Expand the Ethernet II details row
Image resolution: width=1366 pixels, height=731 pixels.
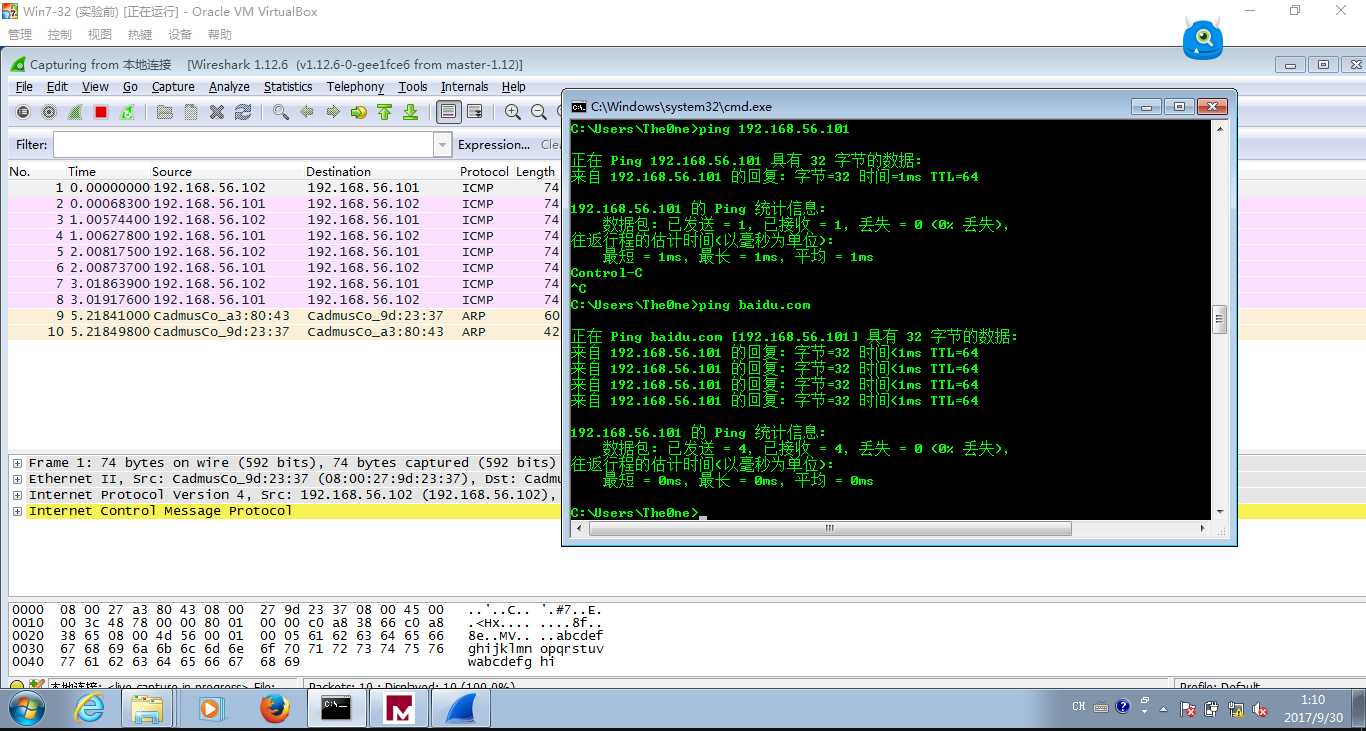click(x=17, y=479)
